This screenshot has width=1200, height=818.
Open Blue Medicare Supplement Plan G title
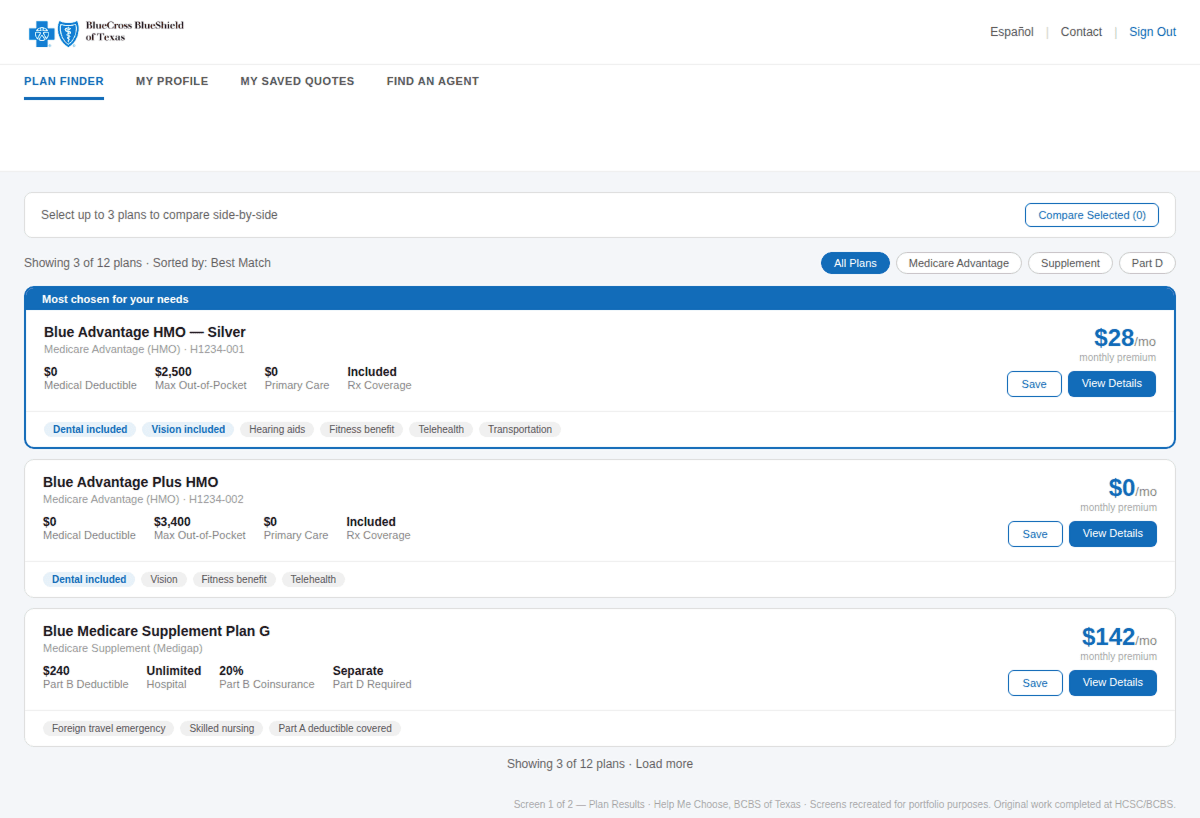click(156, 631)
